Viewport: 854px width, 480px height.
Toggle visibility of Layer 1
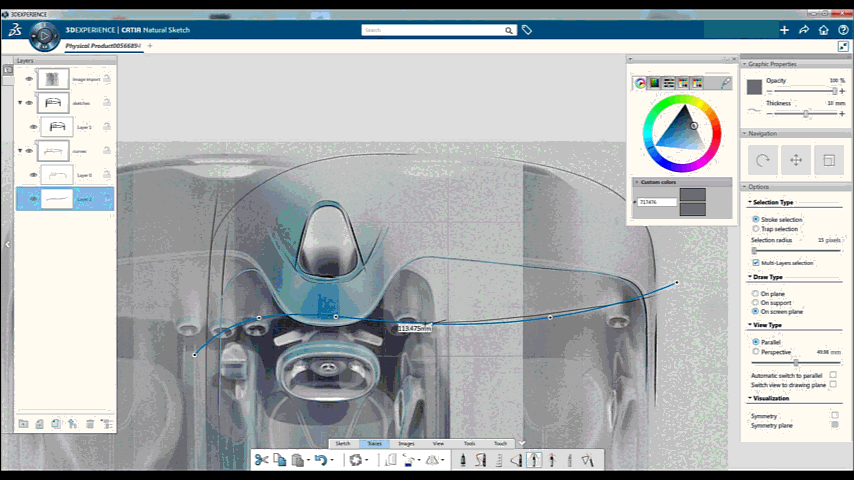coord(33,127)
